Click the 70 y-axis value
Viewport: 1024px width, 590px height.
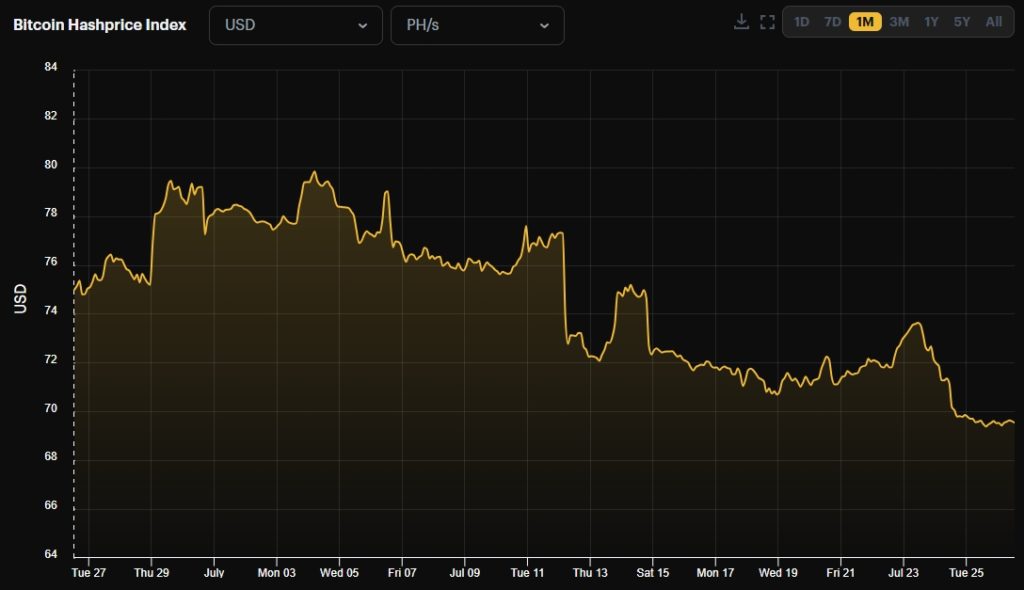[51, 408]
